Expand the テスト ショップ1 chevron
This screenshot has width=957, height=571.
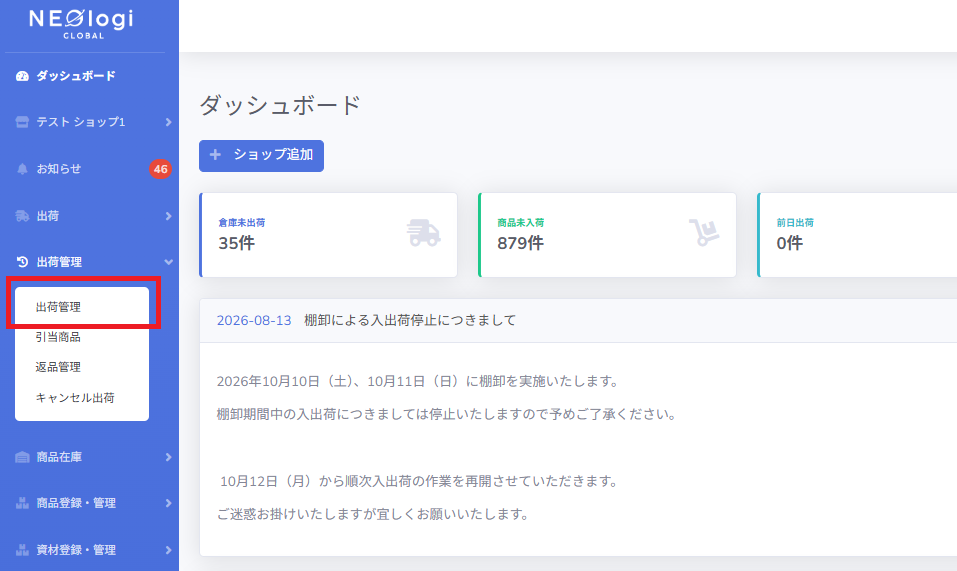click(168, 122)
